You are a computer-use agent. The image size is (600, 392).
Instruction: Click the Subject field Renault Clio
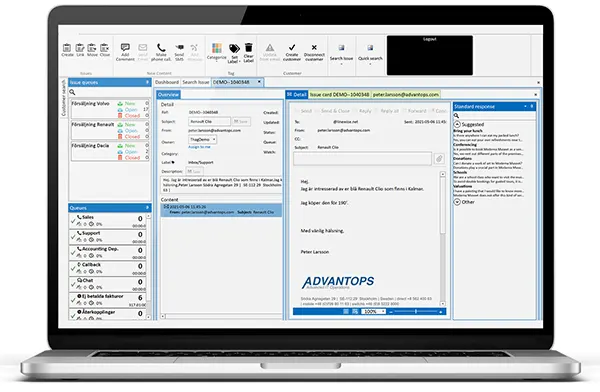[209, 121]
